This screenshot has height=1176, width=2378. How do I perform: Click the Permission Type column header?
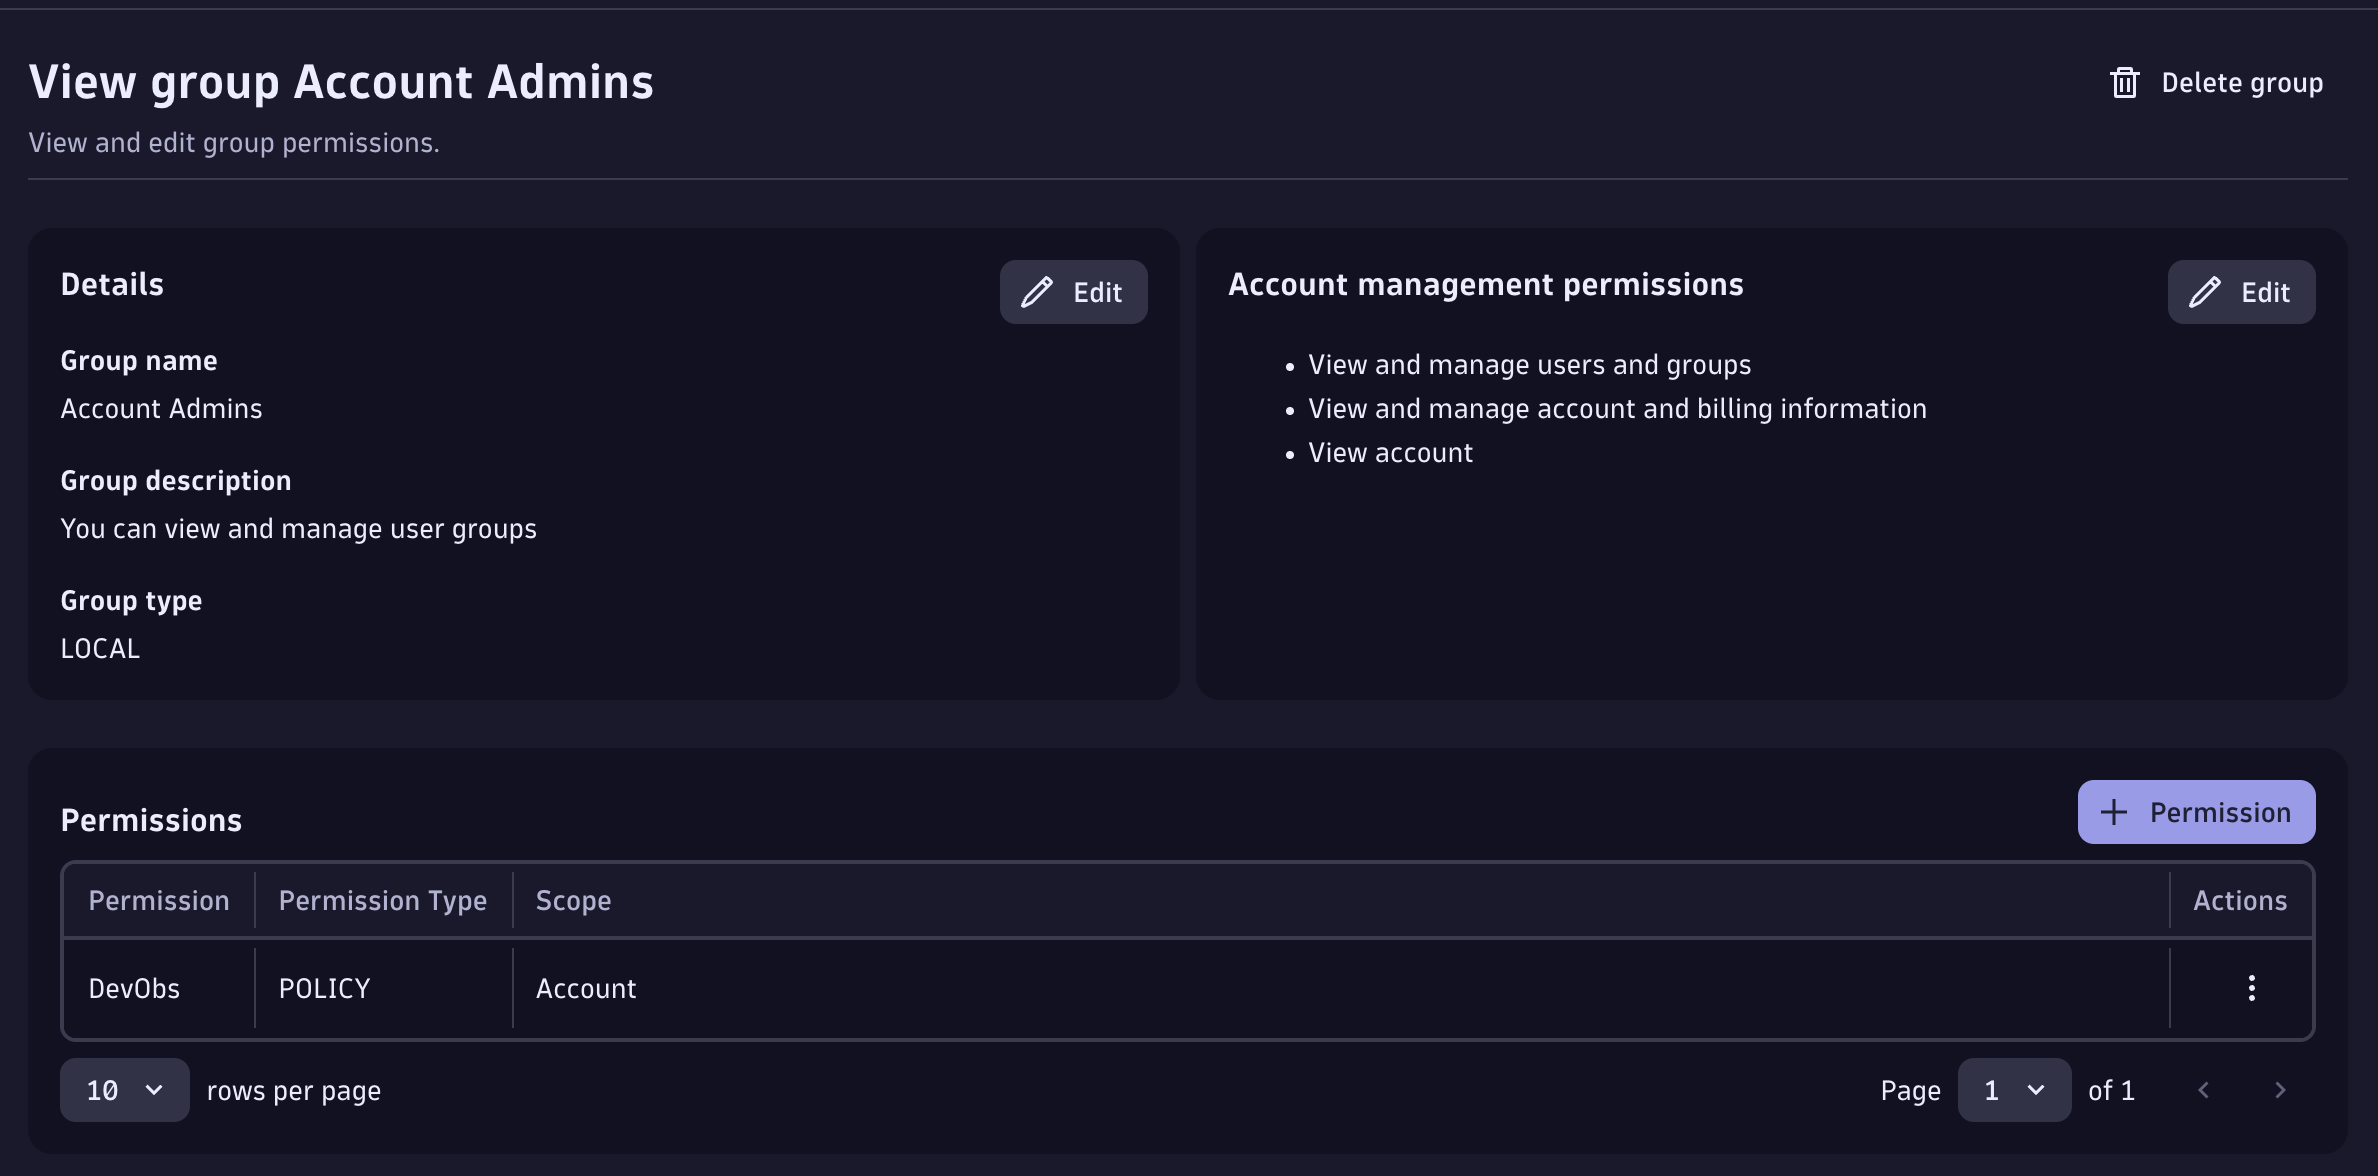pos(382,900)
